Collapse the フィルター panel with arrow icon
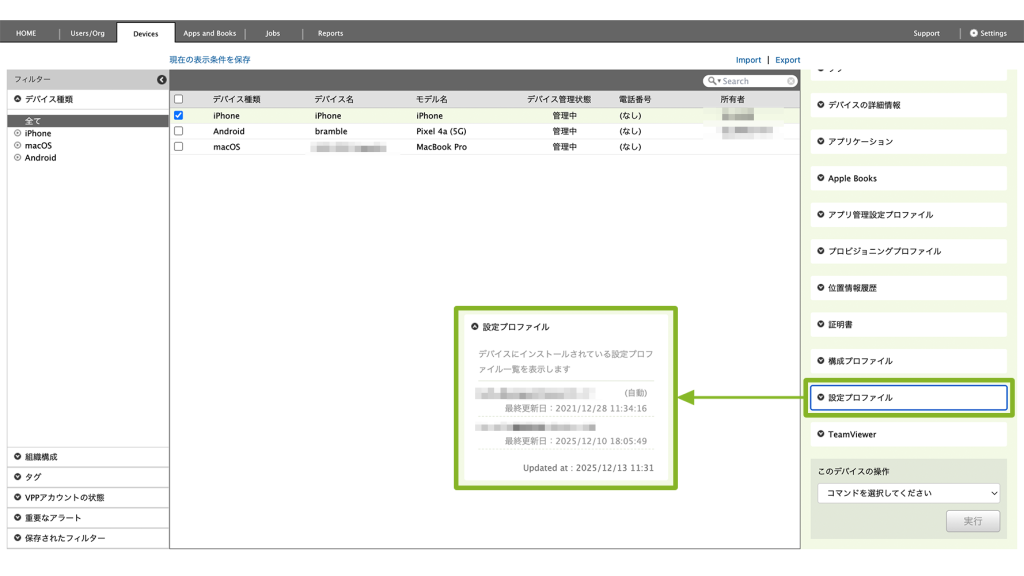This screenshot has width=1024, height=576. click(x=162, y=80)
